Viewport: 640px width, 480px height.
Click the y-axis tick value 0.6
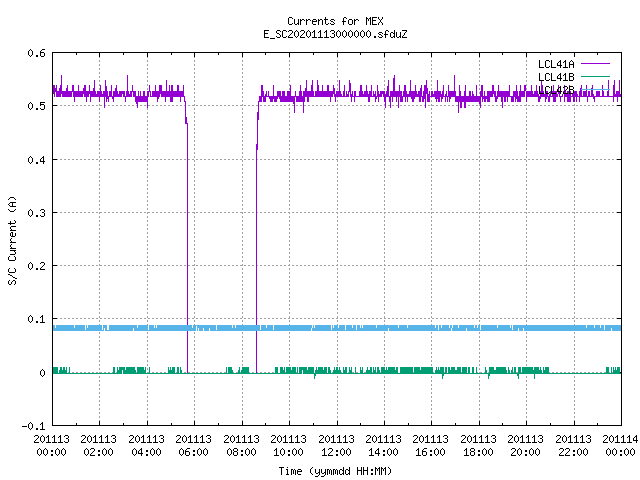click(x=36, y=53)
